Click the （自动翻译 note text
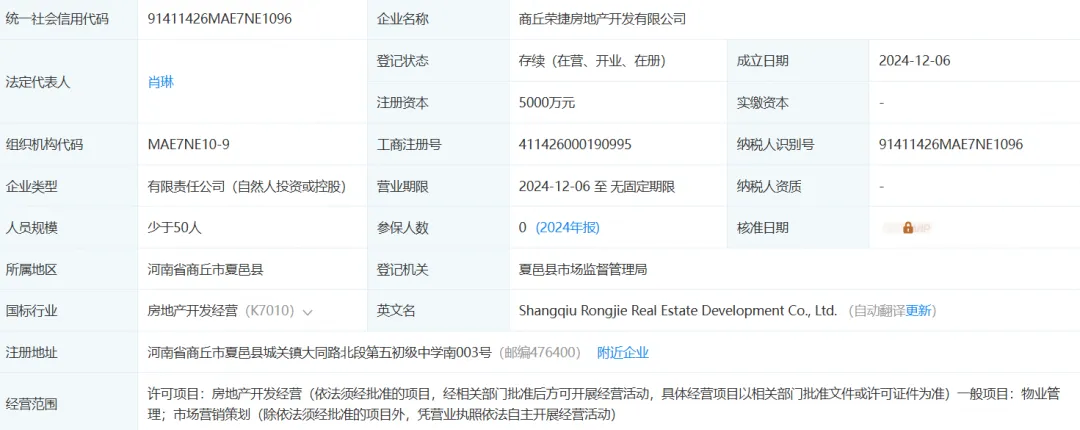Image resolution: width=1080 pixels, height=430 pixels. coord(875,311)
